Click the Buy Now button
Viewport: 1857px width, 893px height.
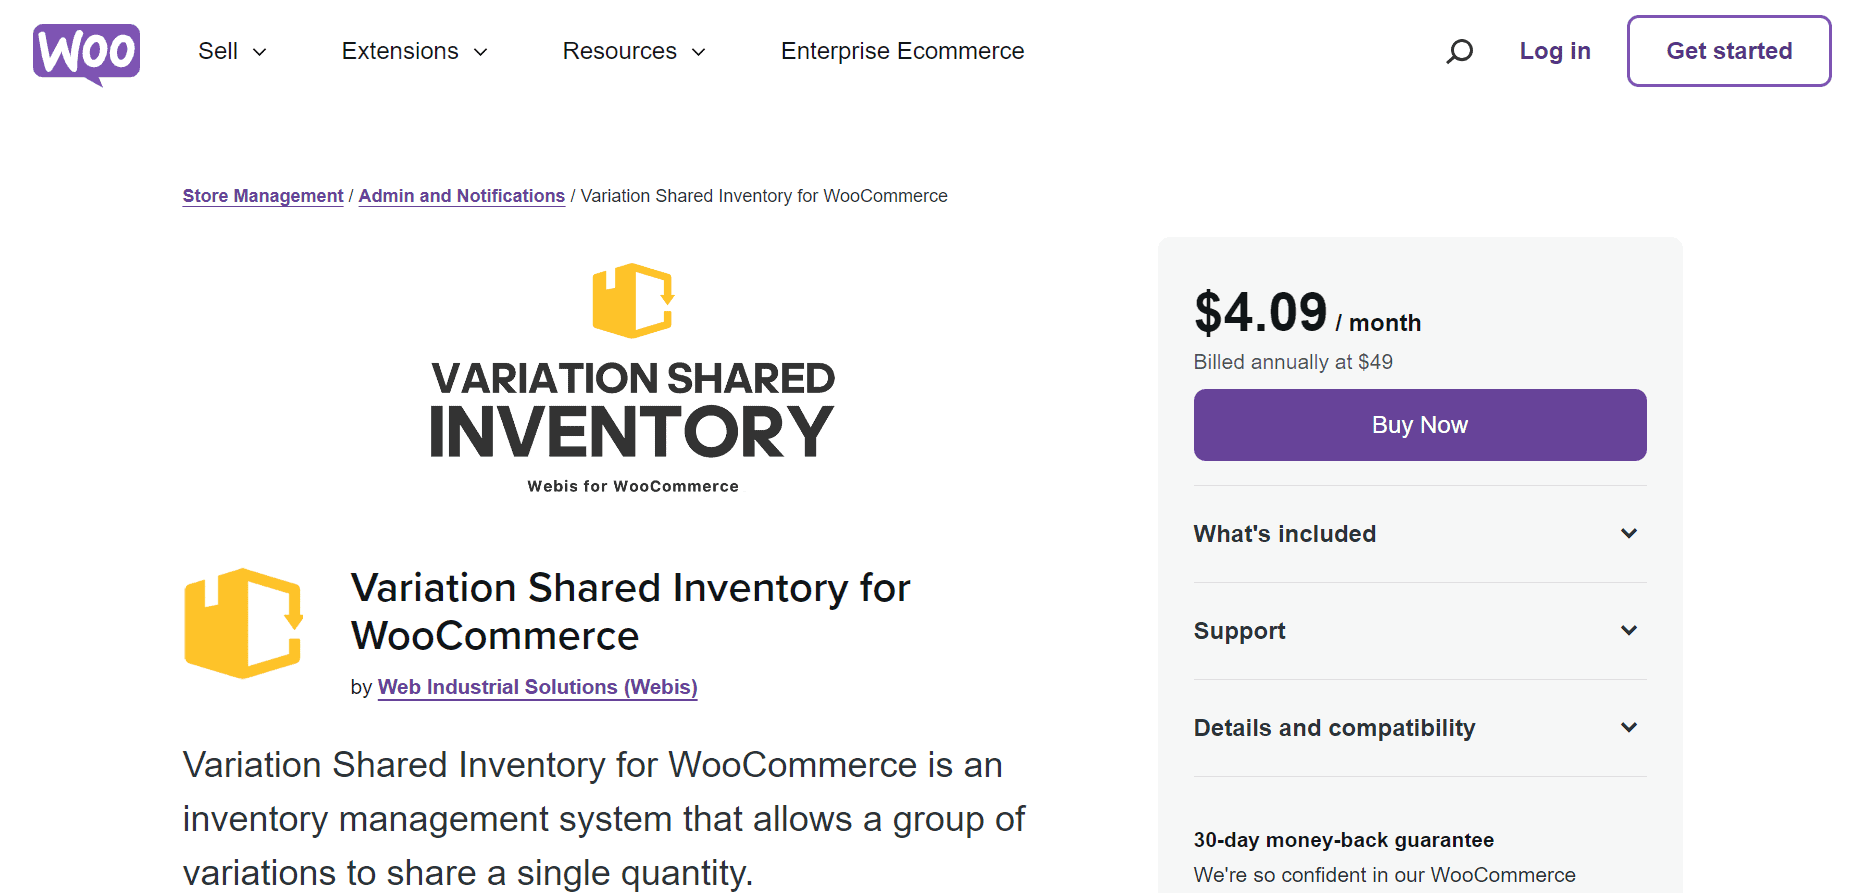(x=1419, y=425)
